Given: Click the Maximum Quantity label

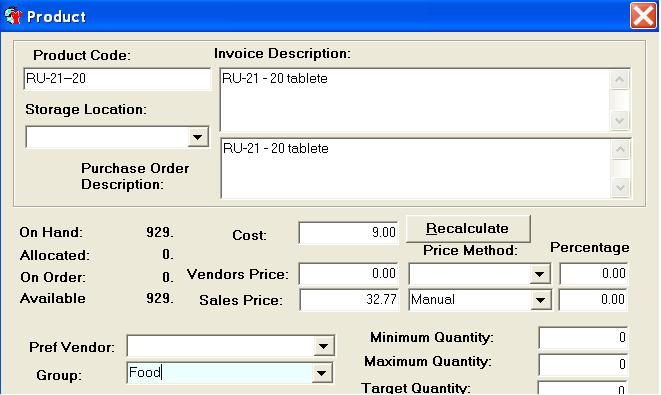Looking at the screenshot, I should 428,362.
